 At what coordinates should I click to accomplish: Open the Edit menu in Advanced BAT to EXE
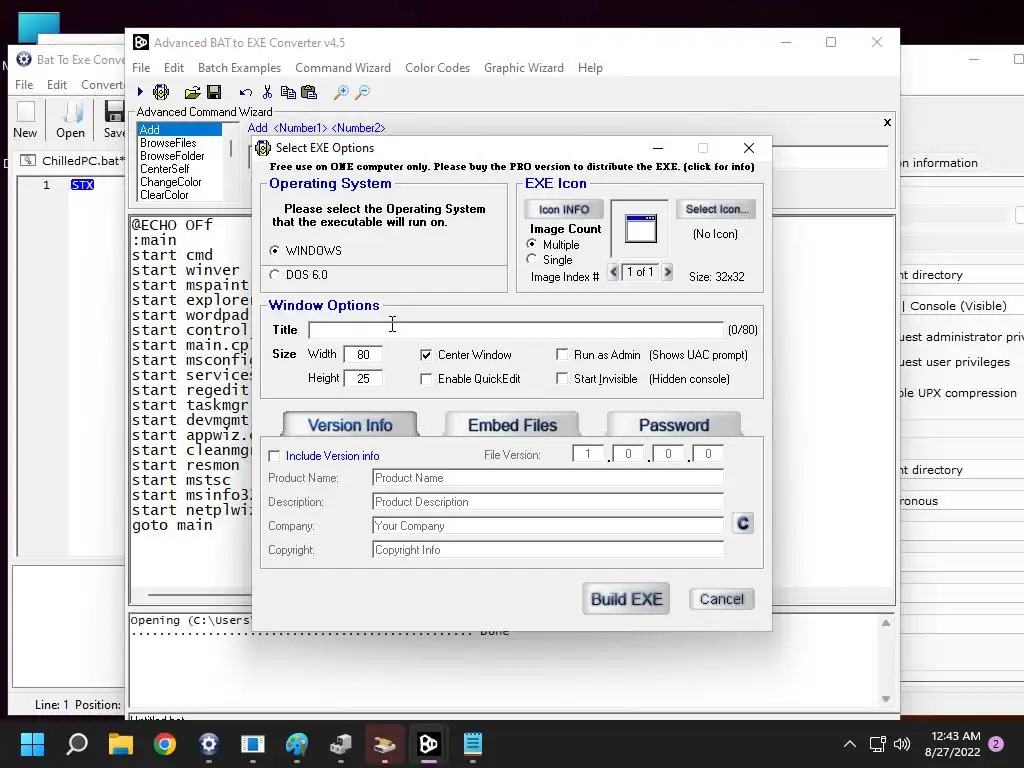tap(174, 68)
